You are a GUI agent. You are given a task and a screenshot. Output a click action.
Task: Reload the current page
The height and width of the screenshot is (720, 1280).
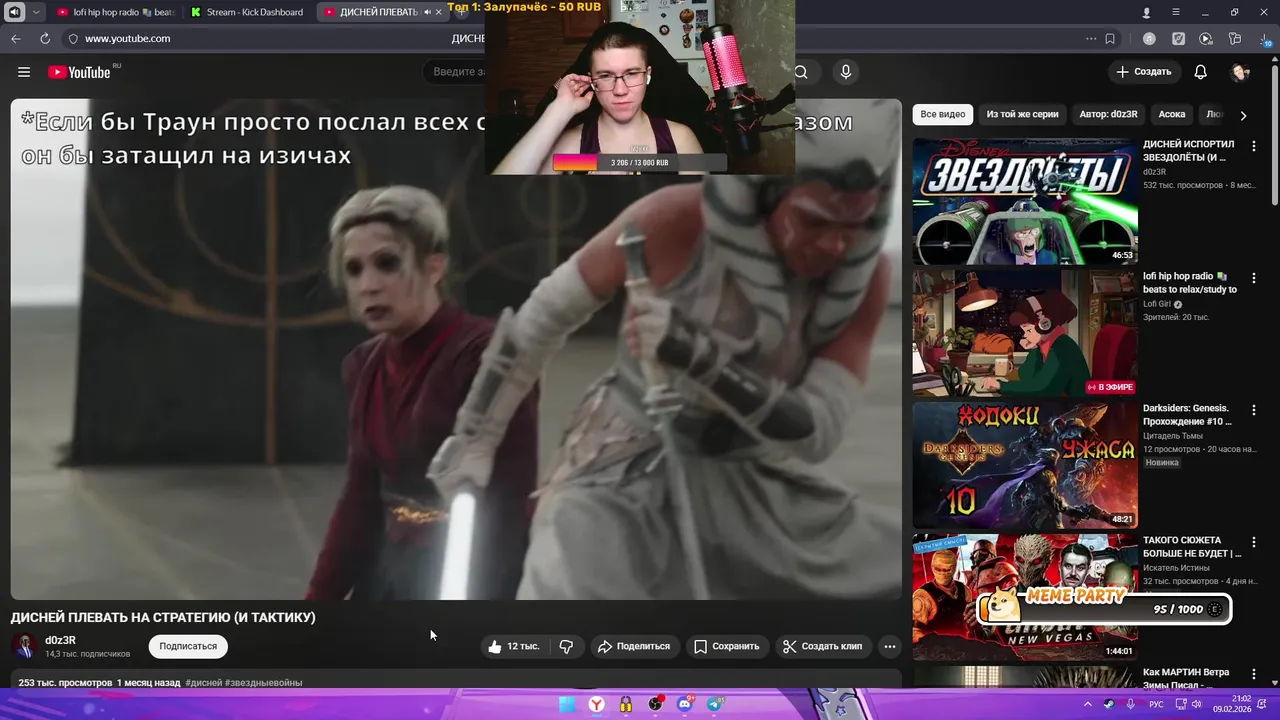(x=45, y=39)
